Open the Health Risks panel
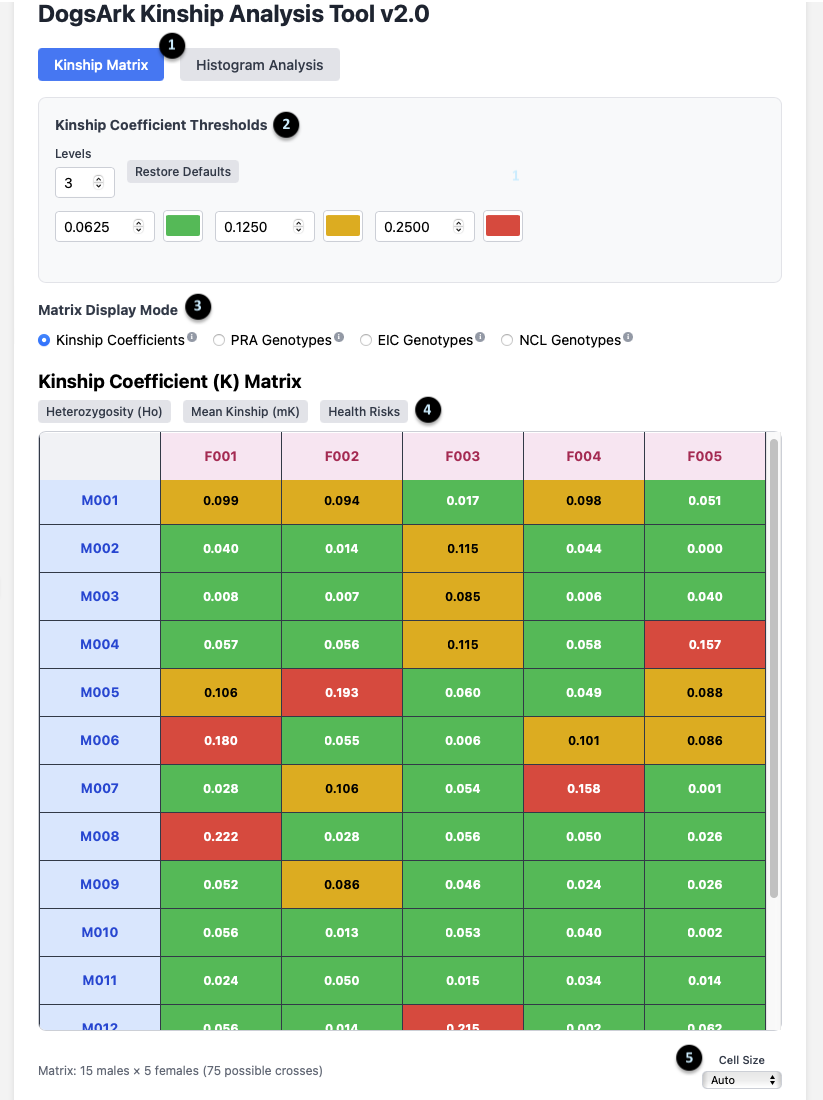823x1100 pixels. point(364,411)
